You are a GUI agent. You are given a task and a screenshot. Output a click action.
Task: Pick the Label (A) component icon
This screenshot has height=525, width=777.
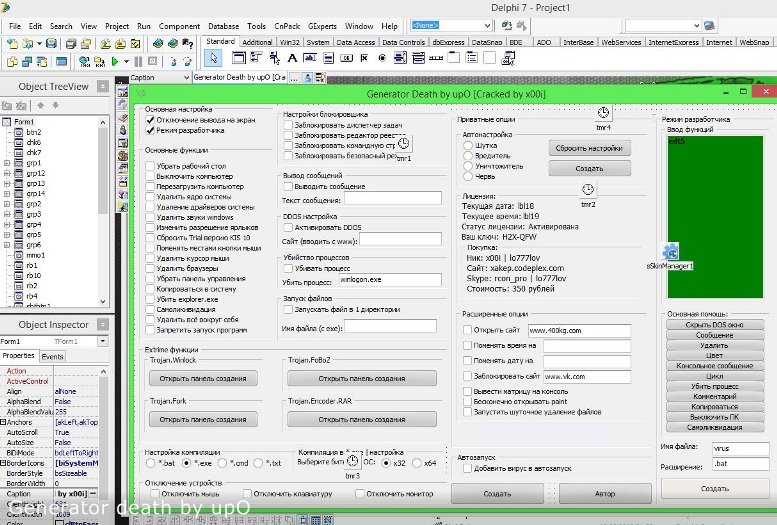click(x=292, y=58)
